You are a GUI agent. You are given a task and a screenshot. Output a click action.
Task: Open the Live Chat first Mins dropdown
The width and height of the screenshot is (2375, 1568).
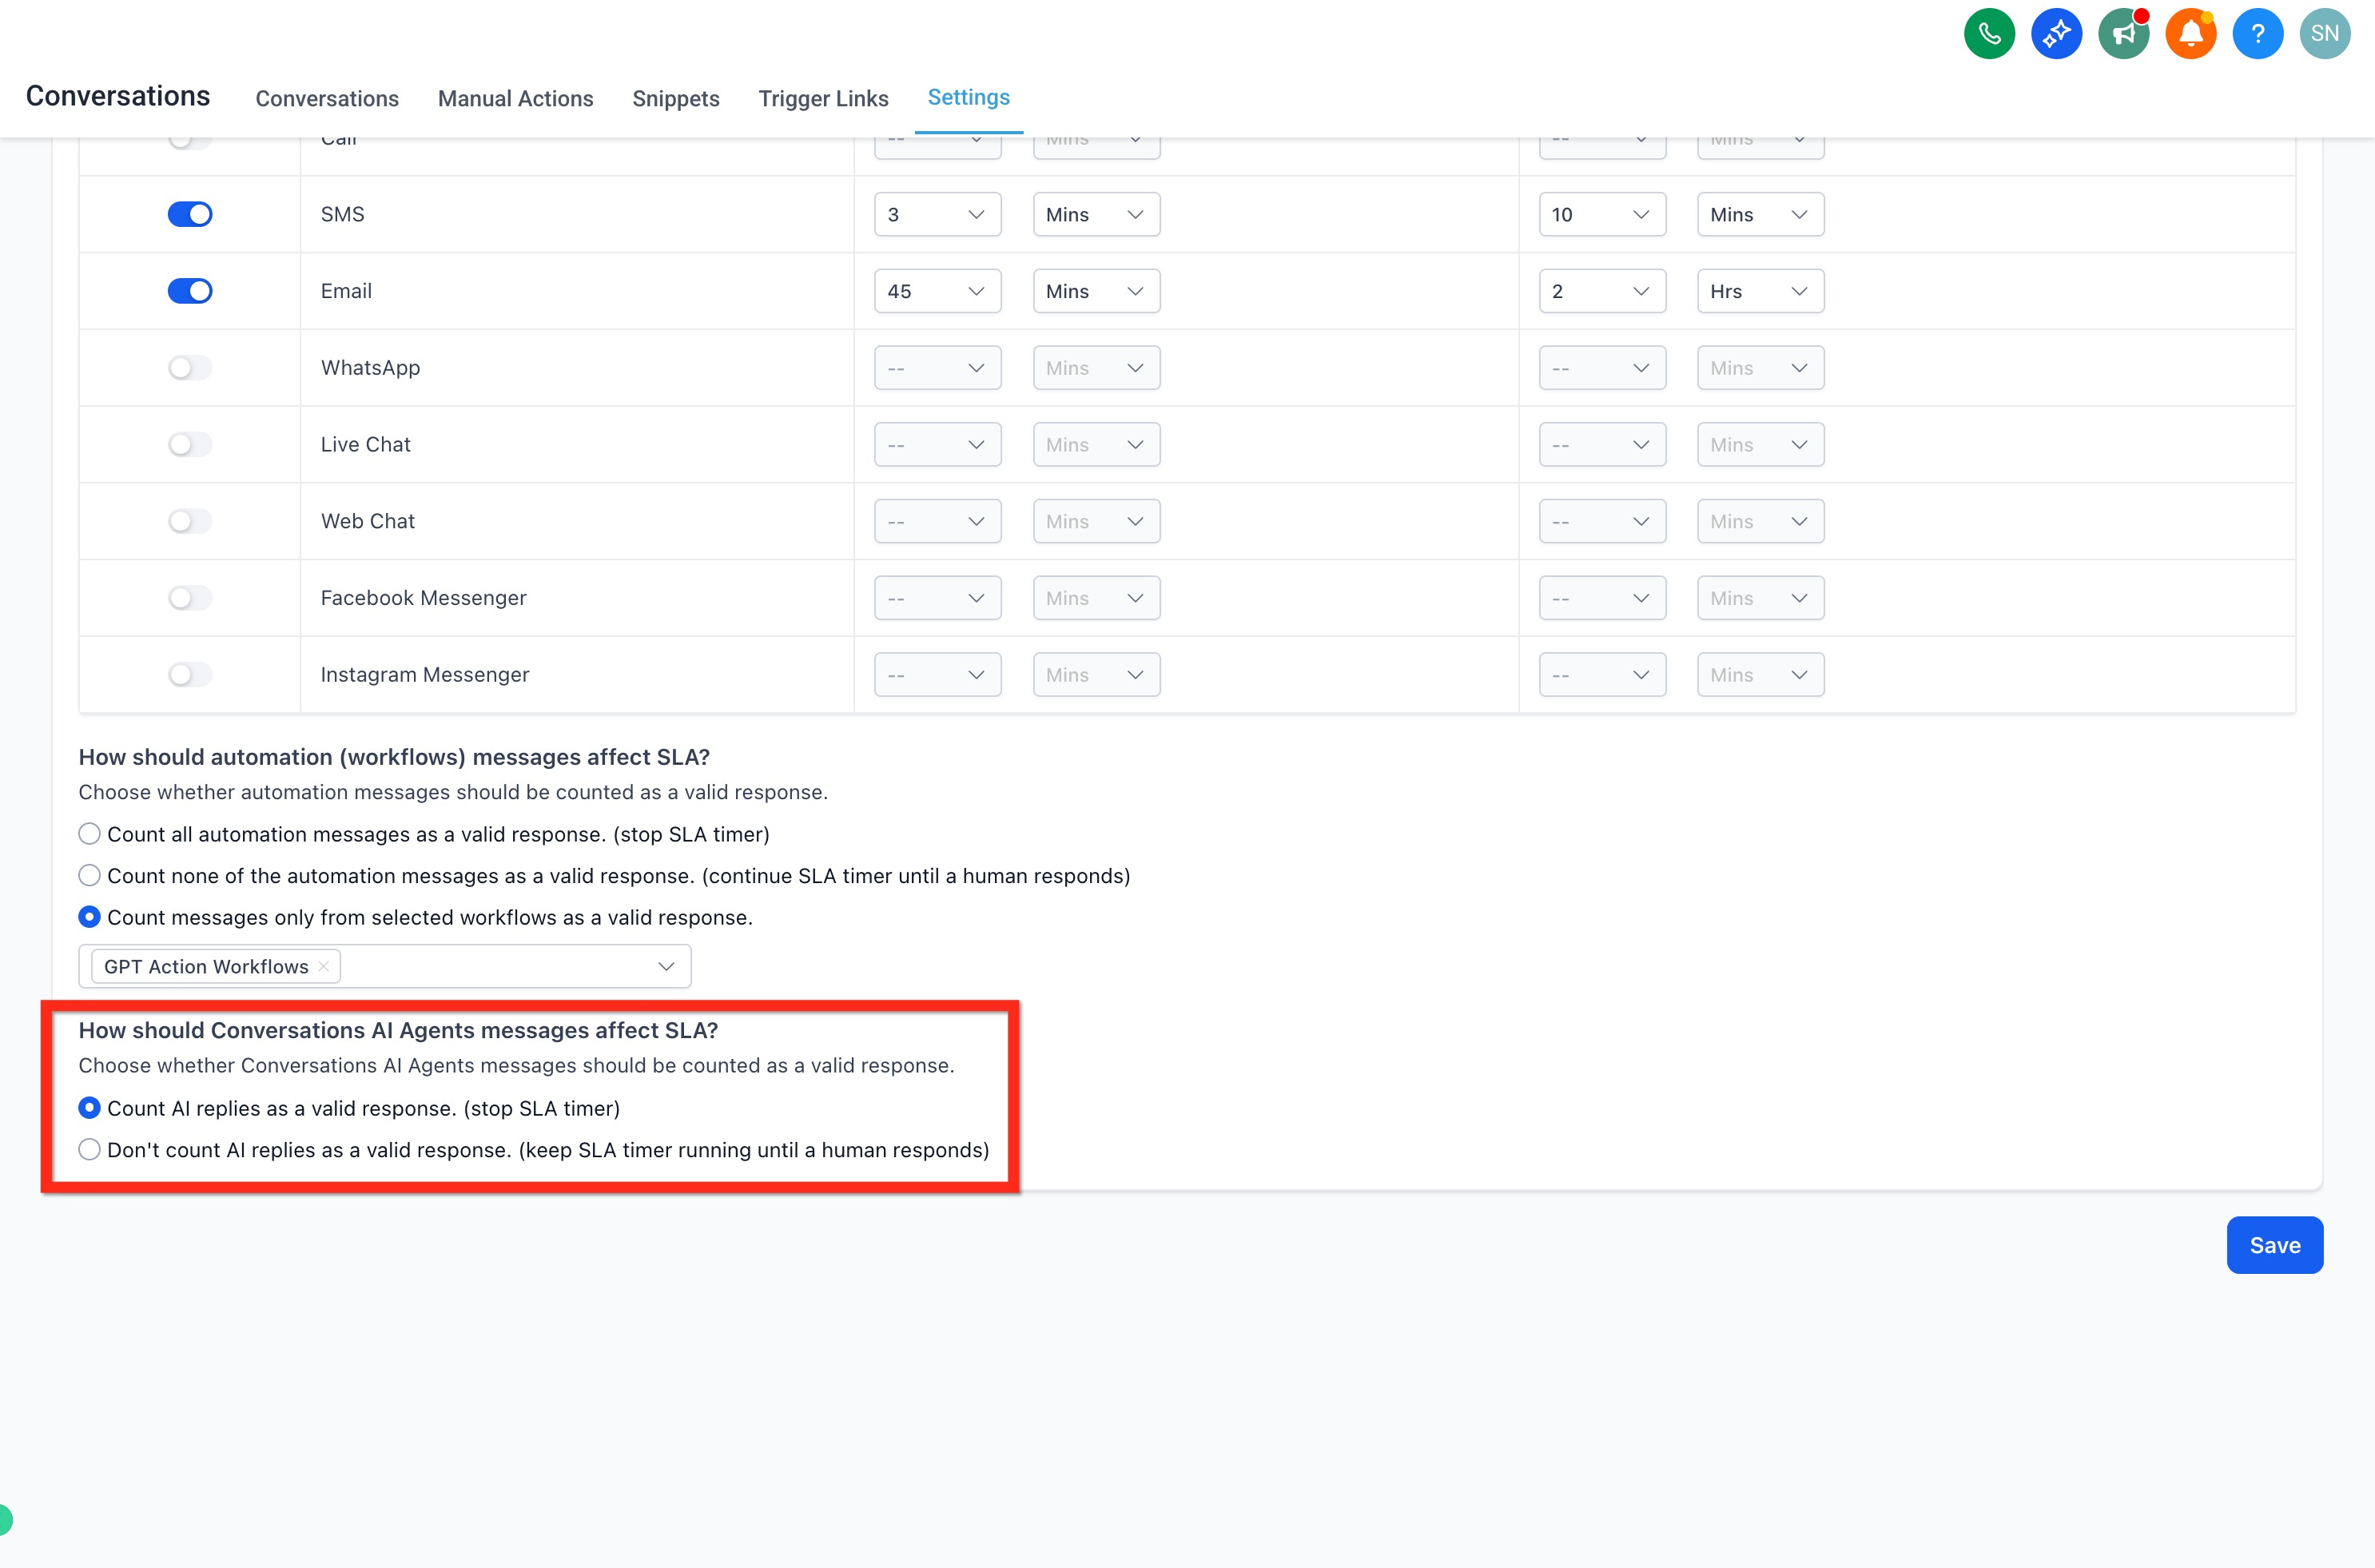(1096, 444)
